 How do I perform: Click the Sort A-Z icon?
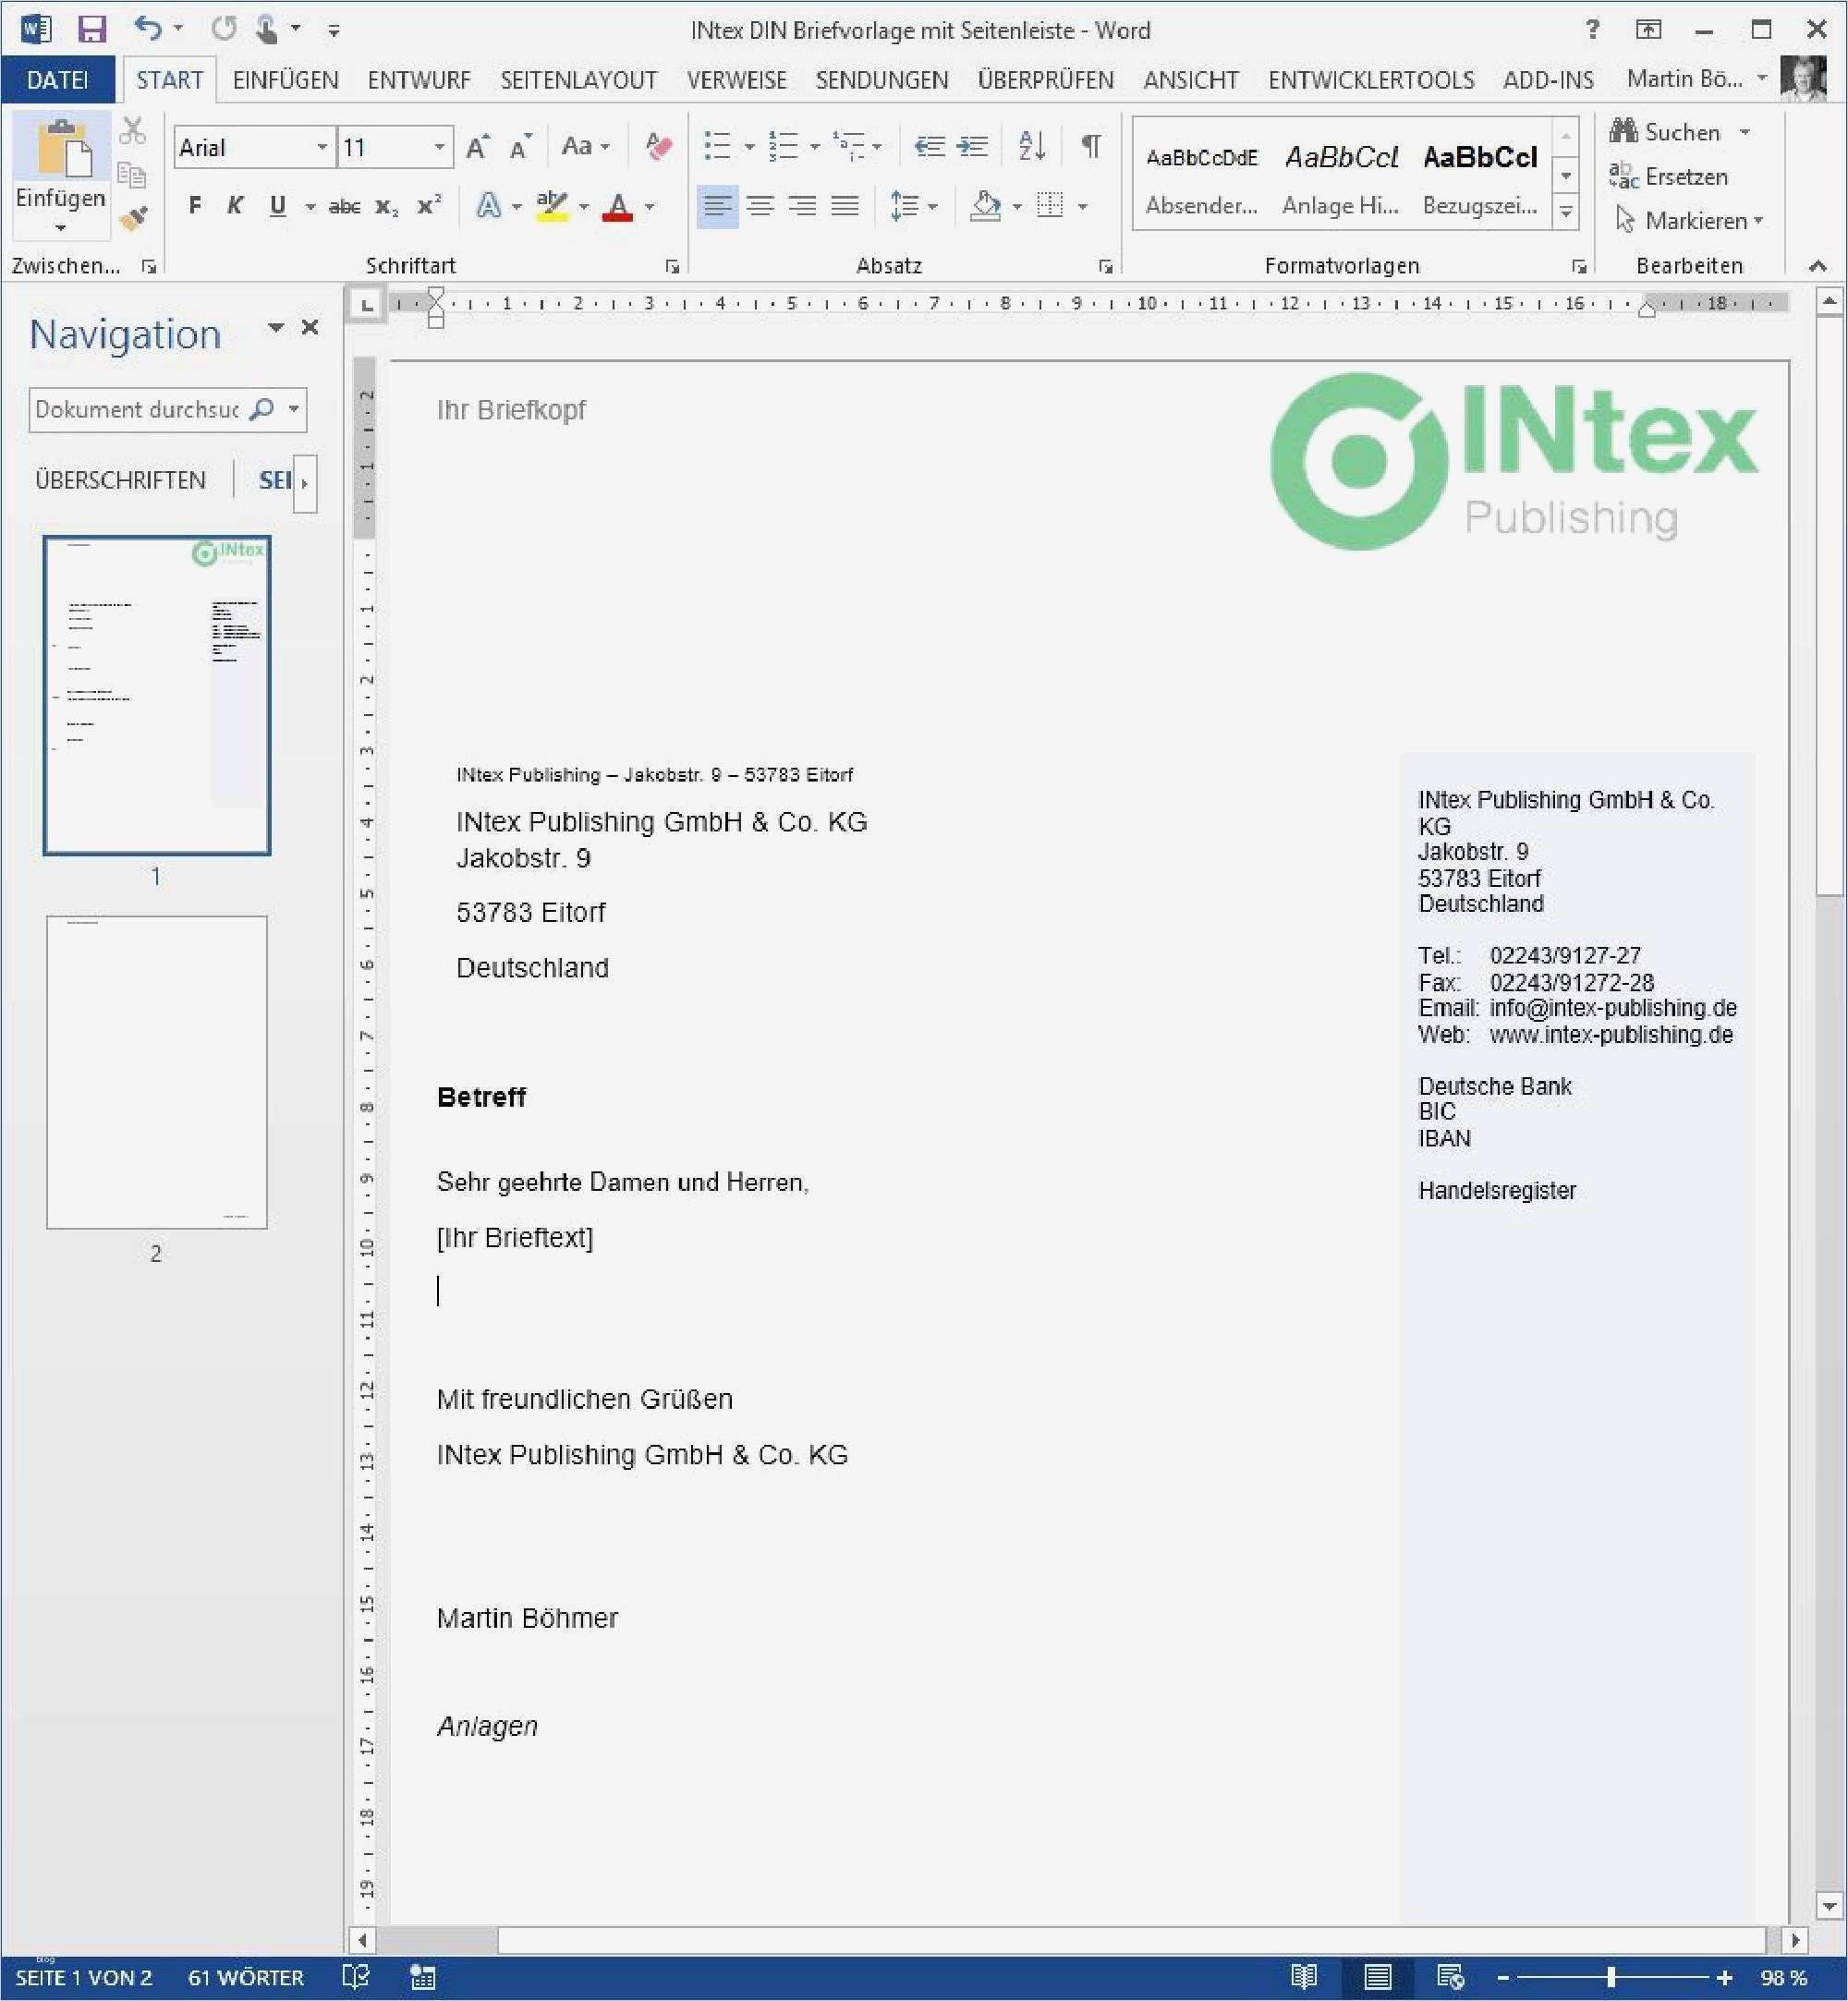click(x=1031, y=147)
